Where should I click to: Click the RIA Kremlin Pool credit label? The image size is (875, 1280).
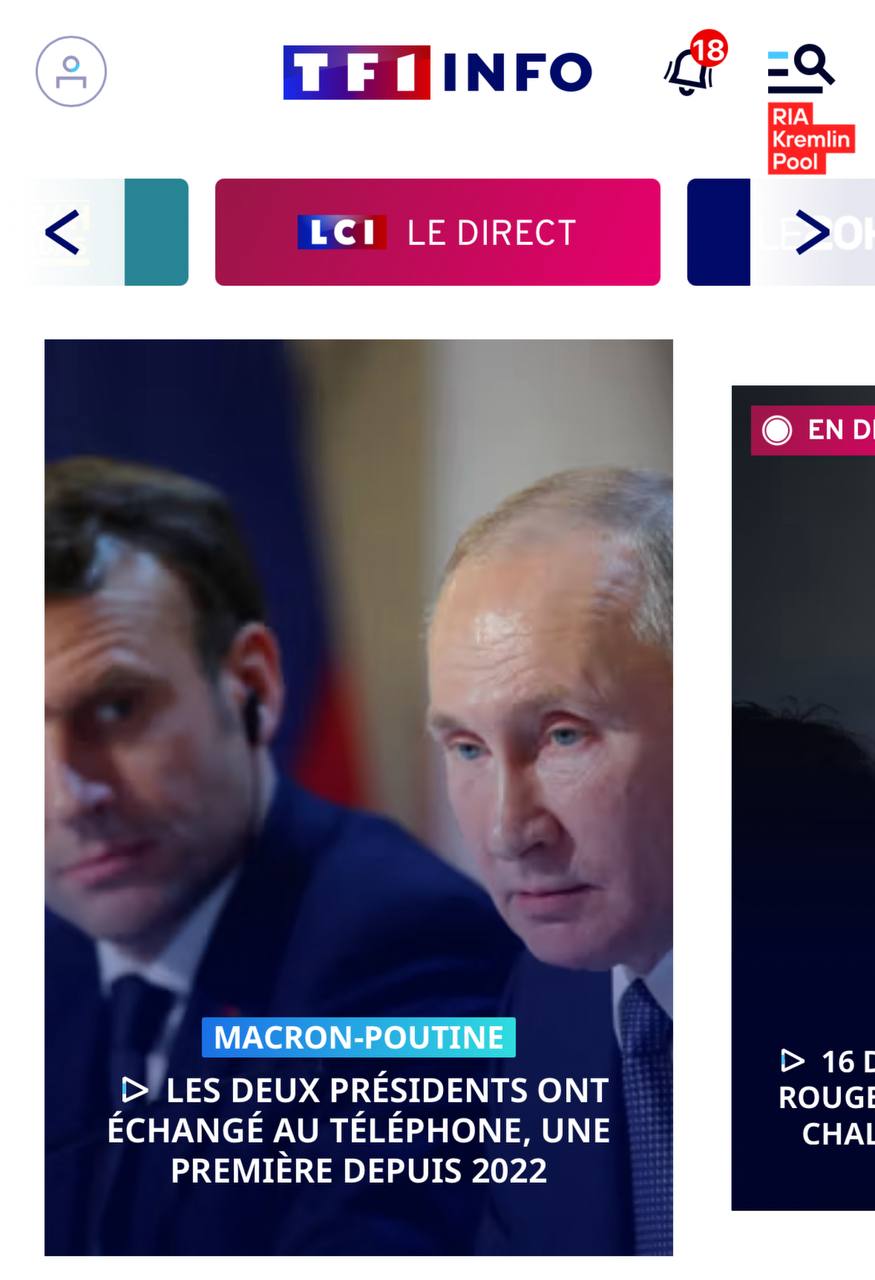(811, 138)
